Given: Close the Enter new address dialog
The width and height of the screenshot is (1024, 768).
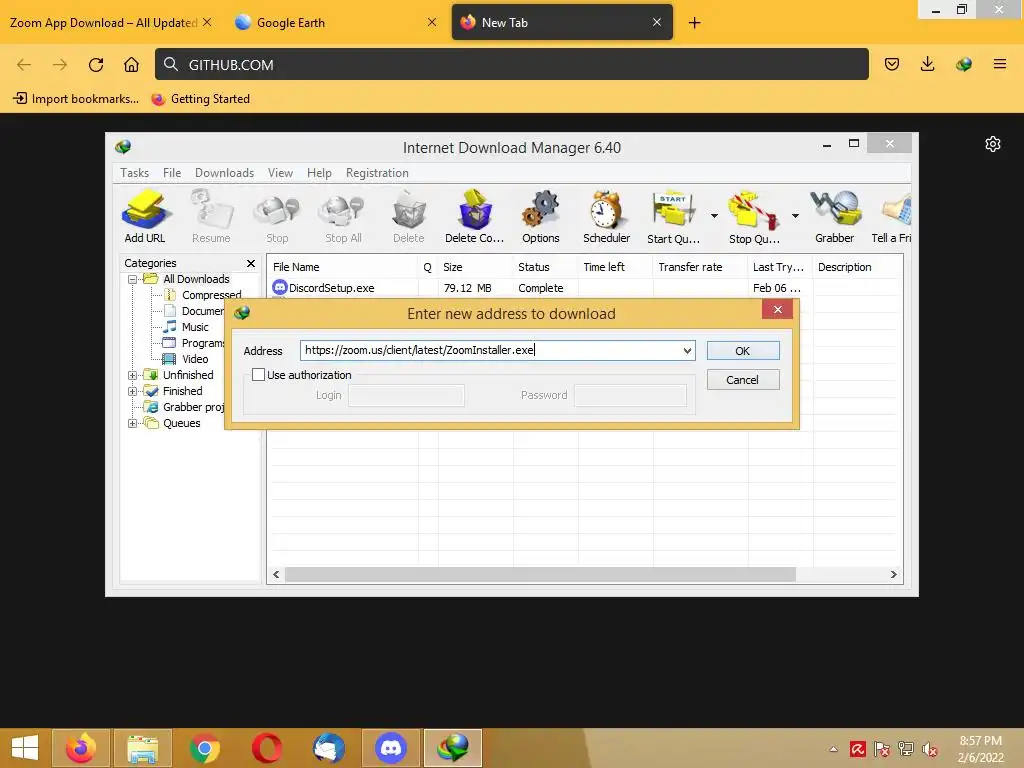Looking at the screenshot, I should [777, 310].
